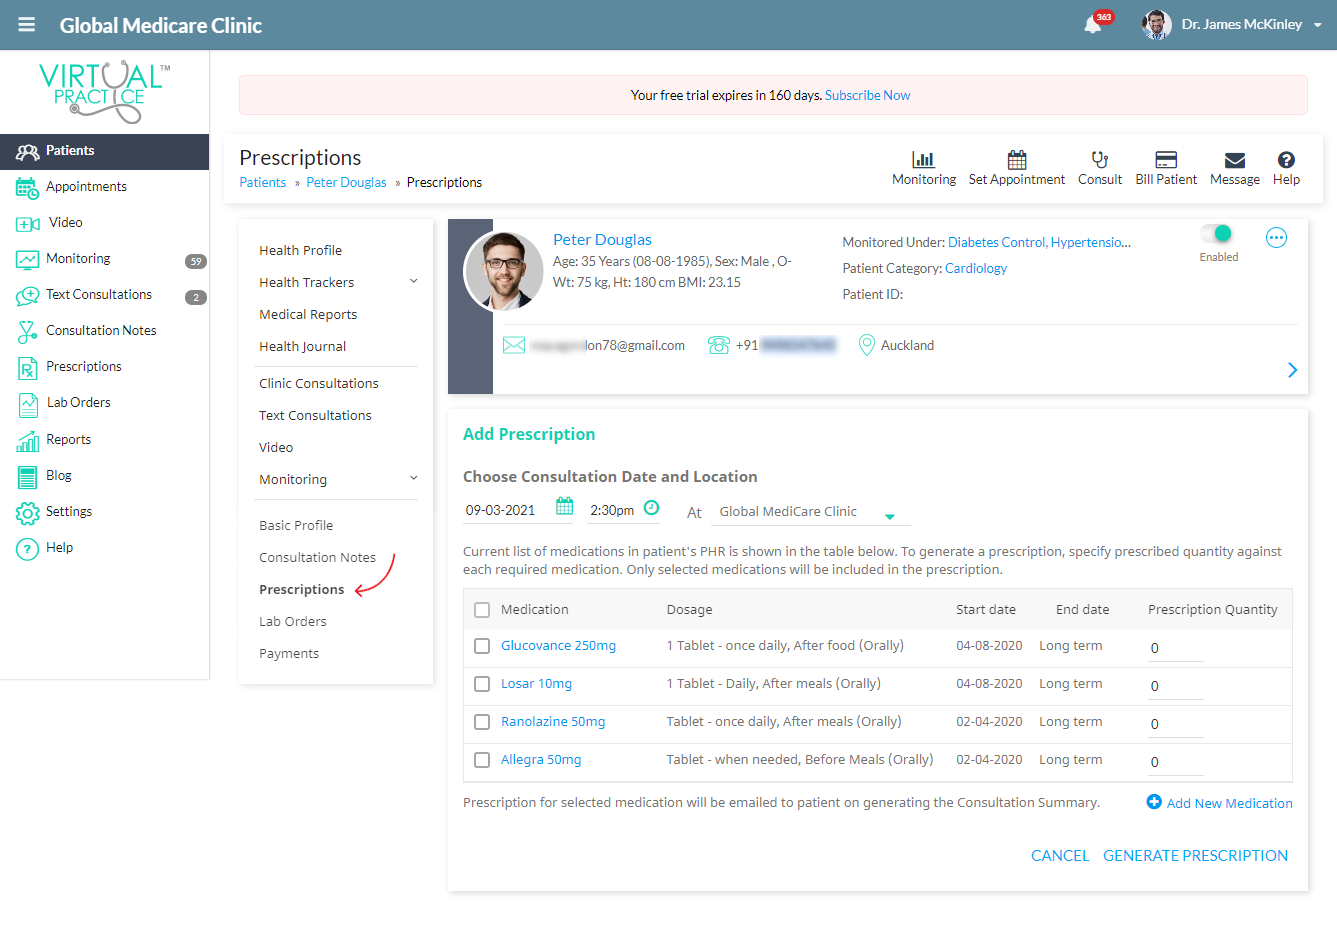Check the Losar 10mg checkbox
This screenshot has height=929, width=1337.
(x=482, y=684)
